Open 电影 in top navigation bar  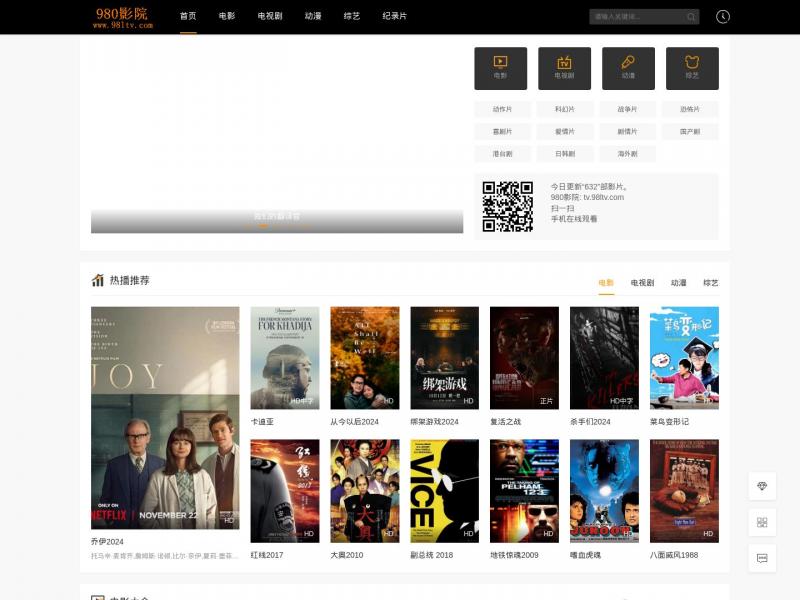(x=227, y=16)
